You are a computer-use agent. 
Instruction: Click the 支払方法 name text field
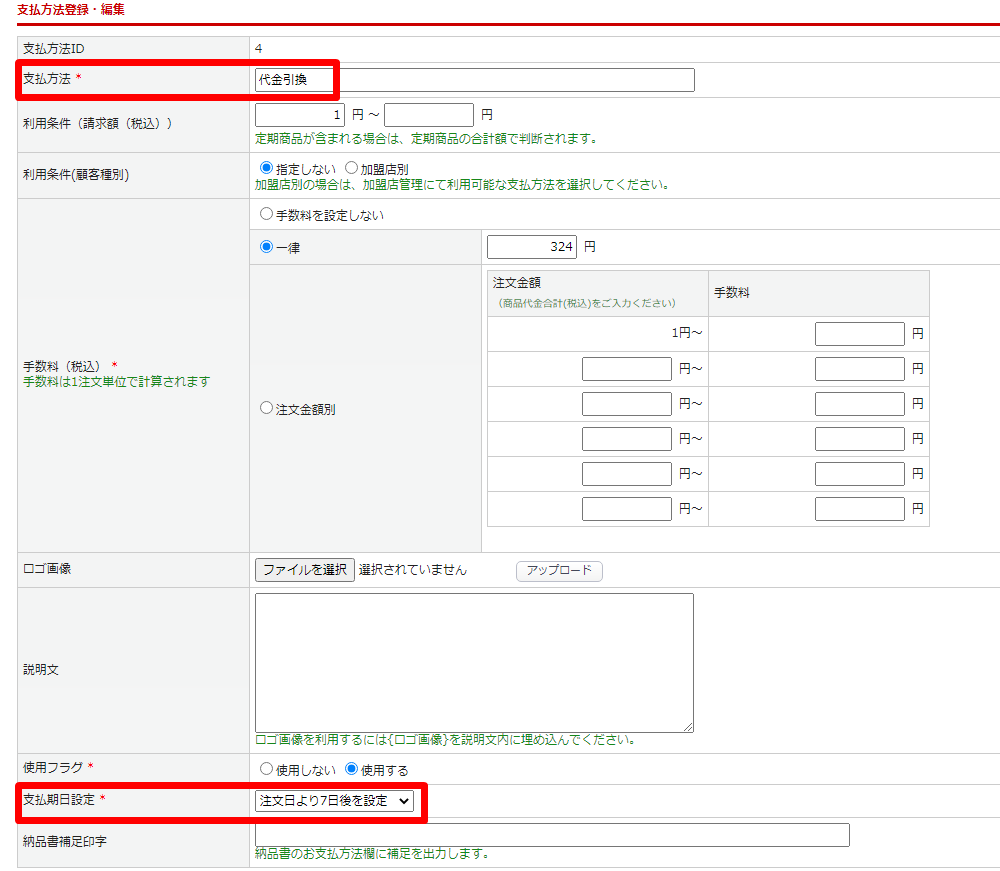pos(474,80)
